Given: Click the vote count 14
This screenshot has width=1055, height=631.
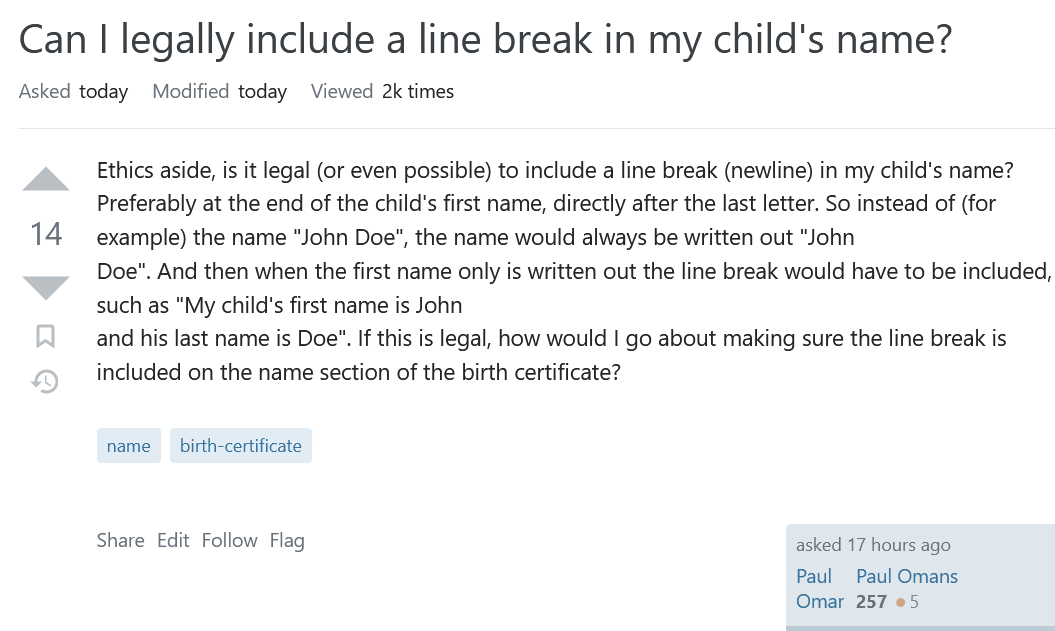Looking at the screenshot, I should click(x=46, y=234).
